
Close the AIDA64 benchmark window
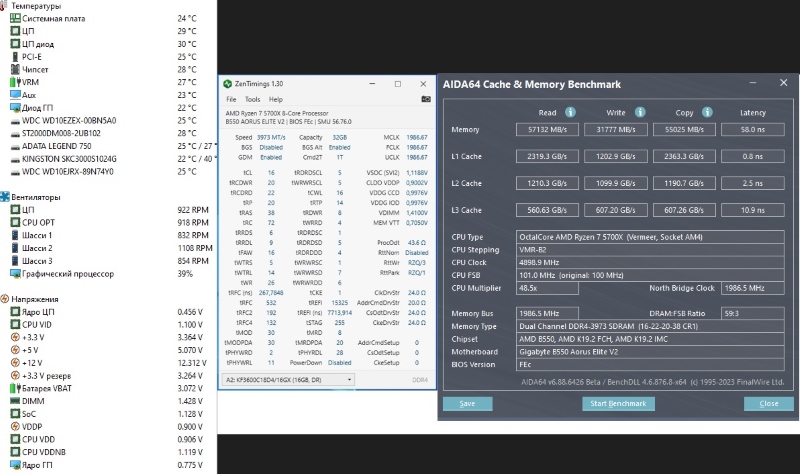[x=784, y=83]
